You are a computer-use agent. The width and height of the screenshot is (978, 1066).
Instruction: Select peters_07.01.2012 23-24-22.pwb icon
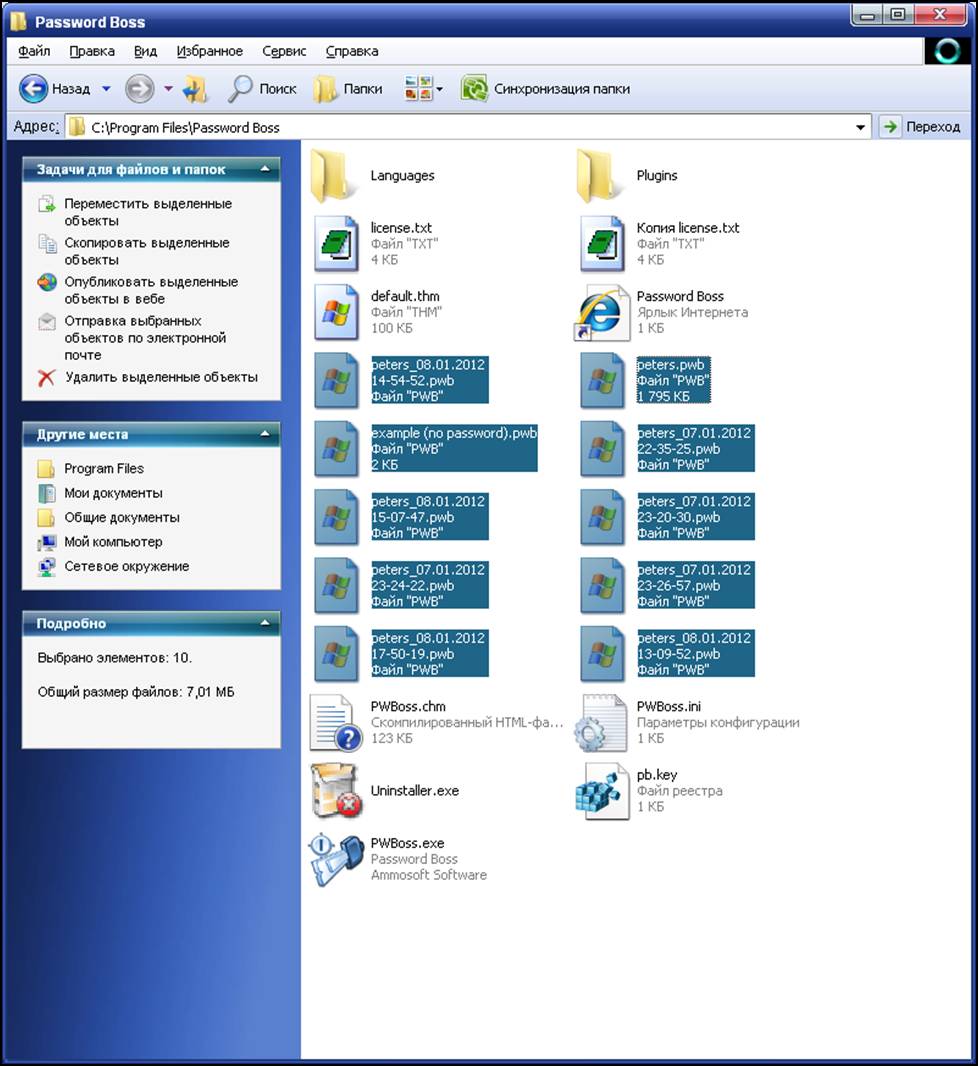coord(336,586)
